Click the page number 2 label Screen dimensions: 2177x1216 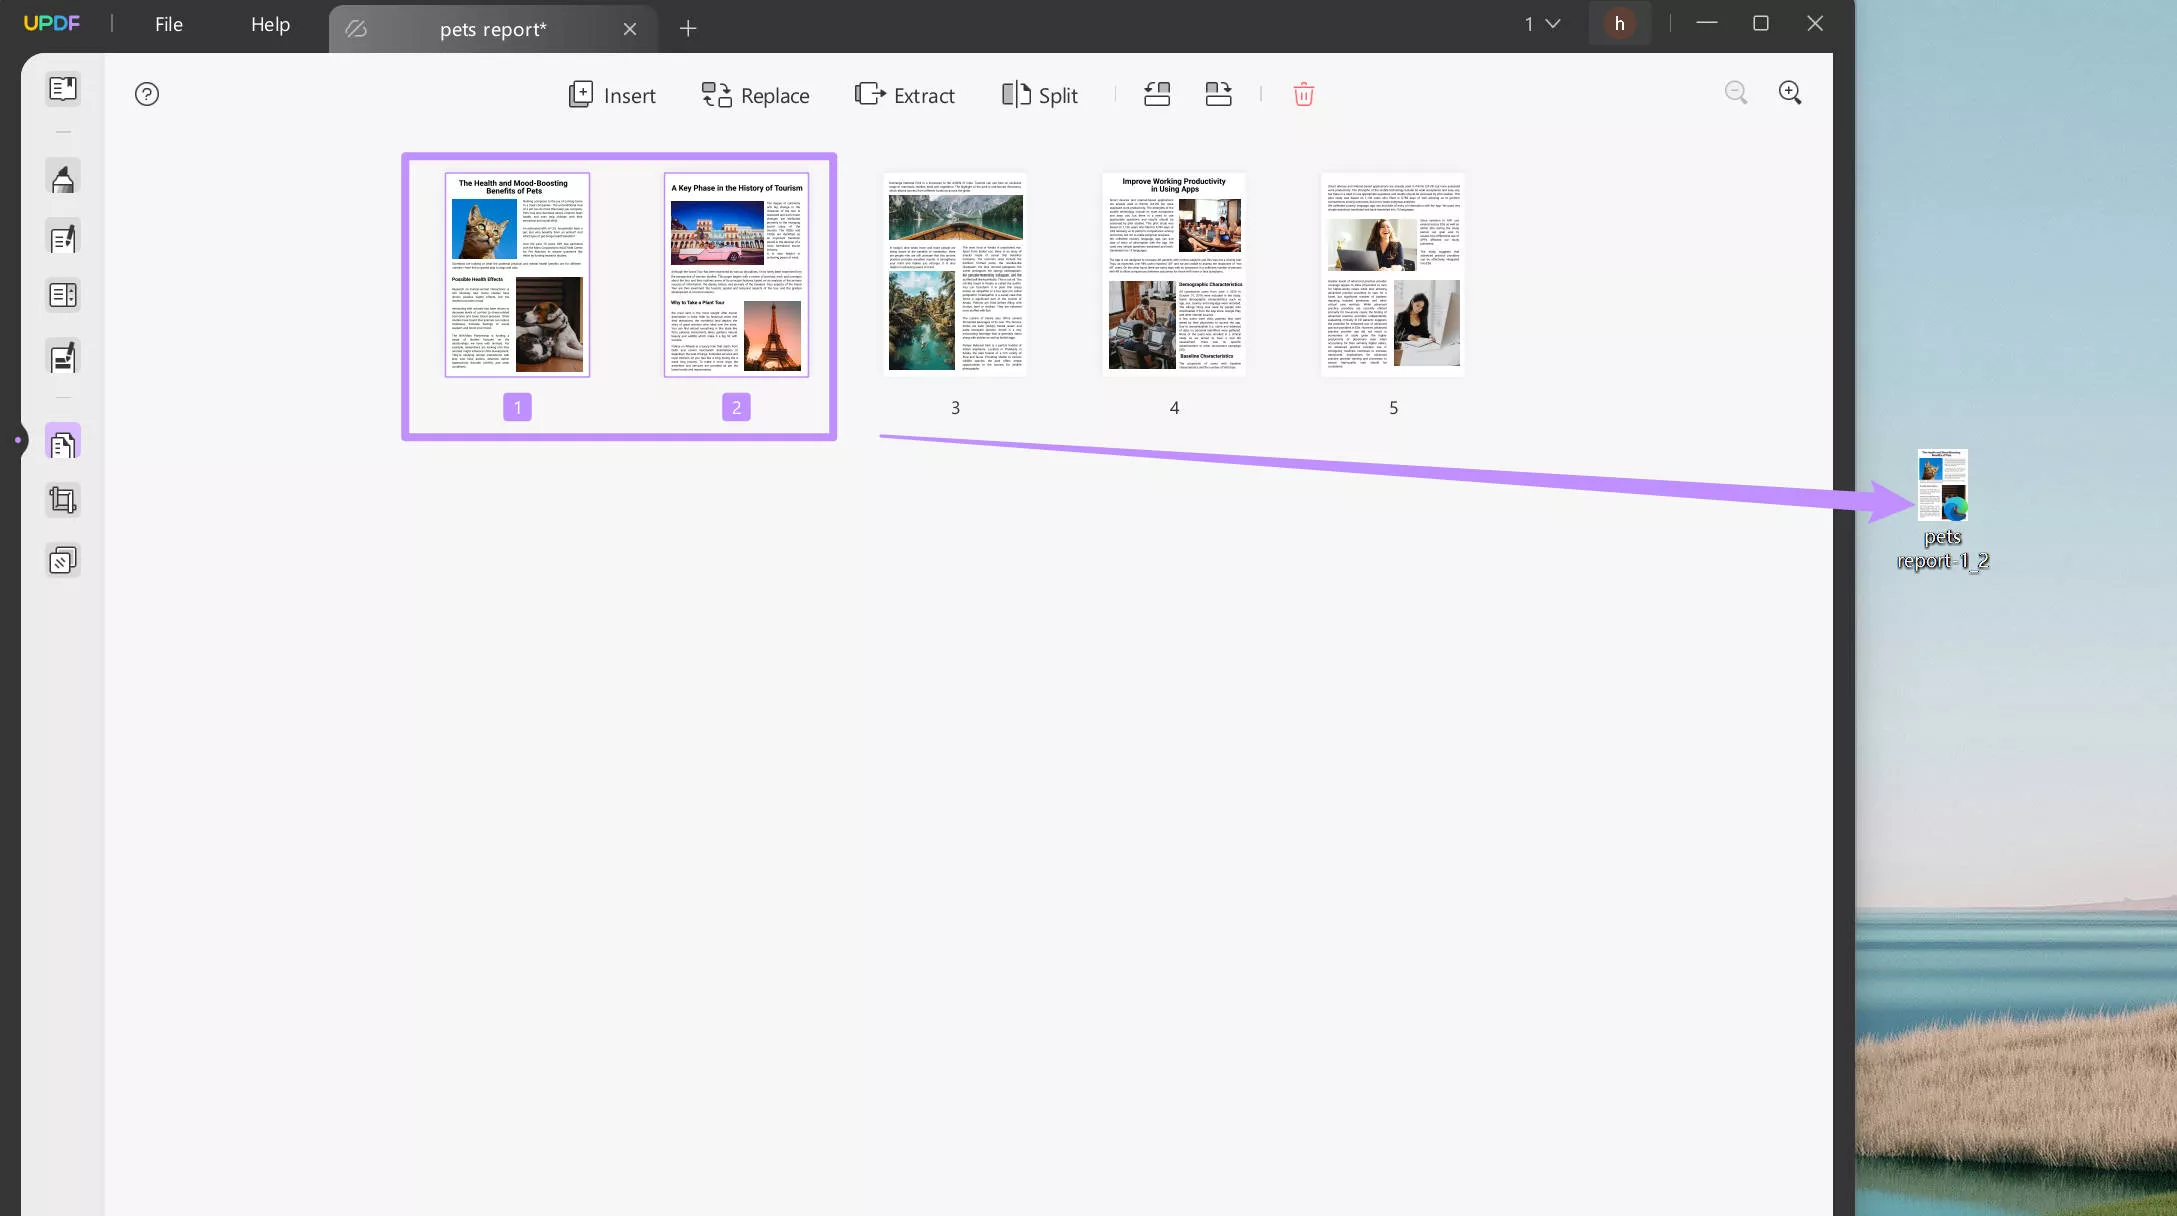point(736,407)
